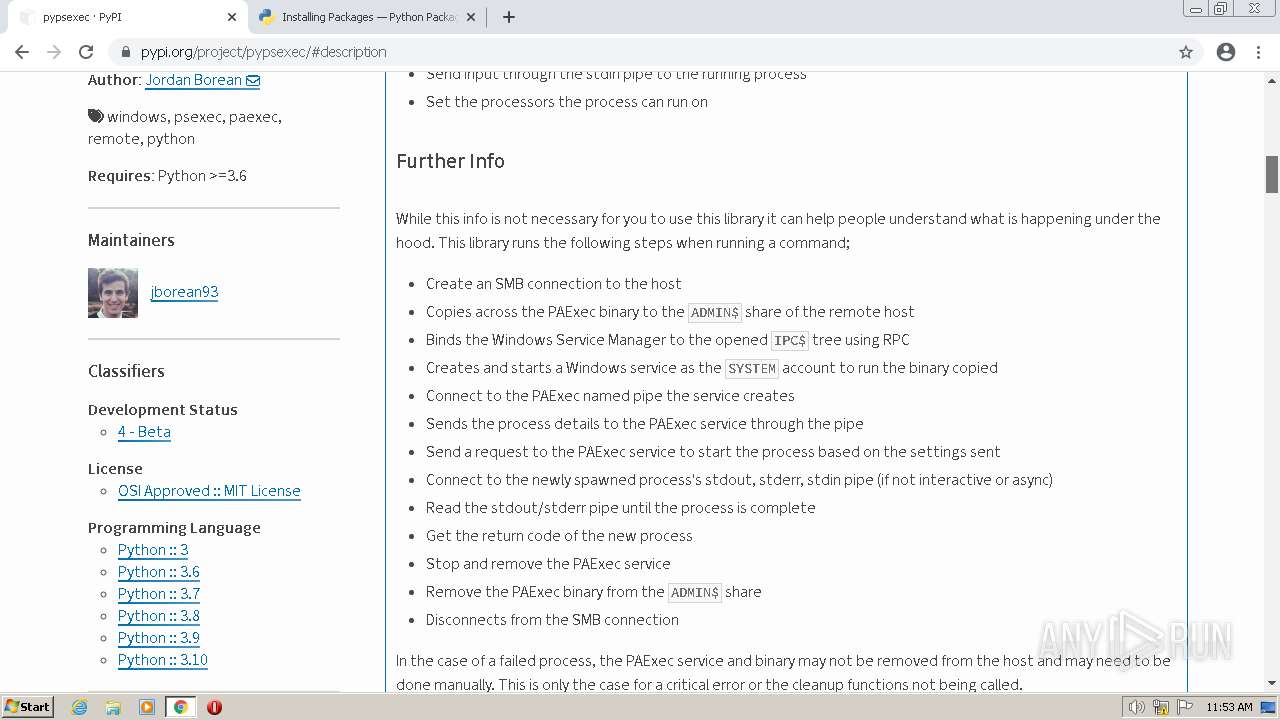This screenshot has height=720, width=1280.
Task: Open Jordan Borean author email link
Action: pyautogui.click(x=202, y=80)
